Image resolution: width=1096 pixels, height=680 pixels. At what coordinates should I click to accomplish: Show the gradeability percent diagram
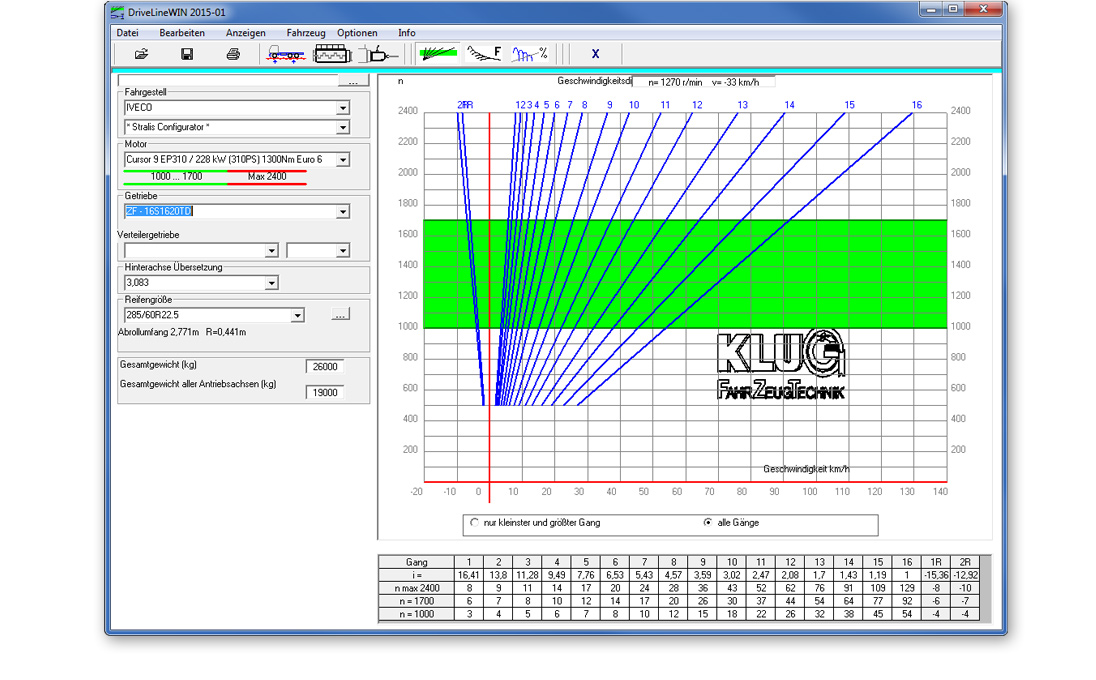[530, 54]
